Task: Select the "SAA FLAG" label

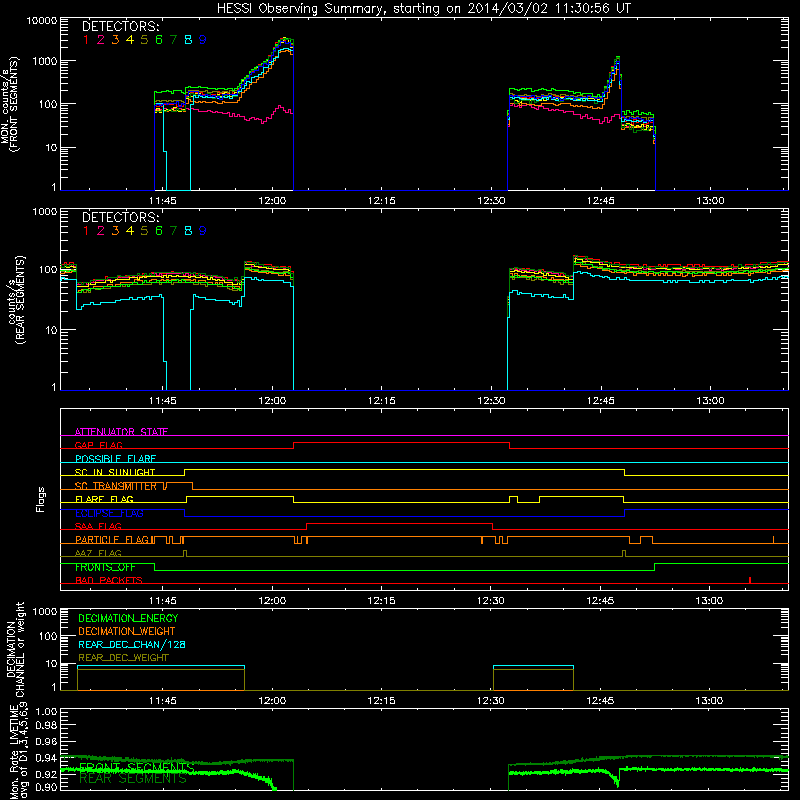Action: (x=98, y=526)
